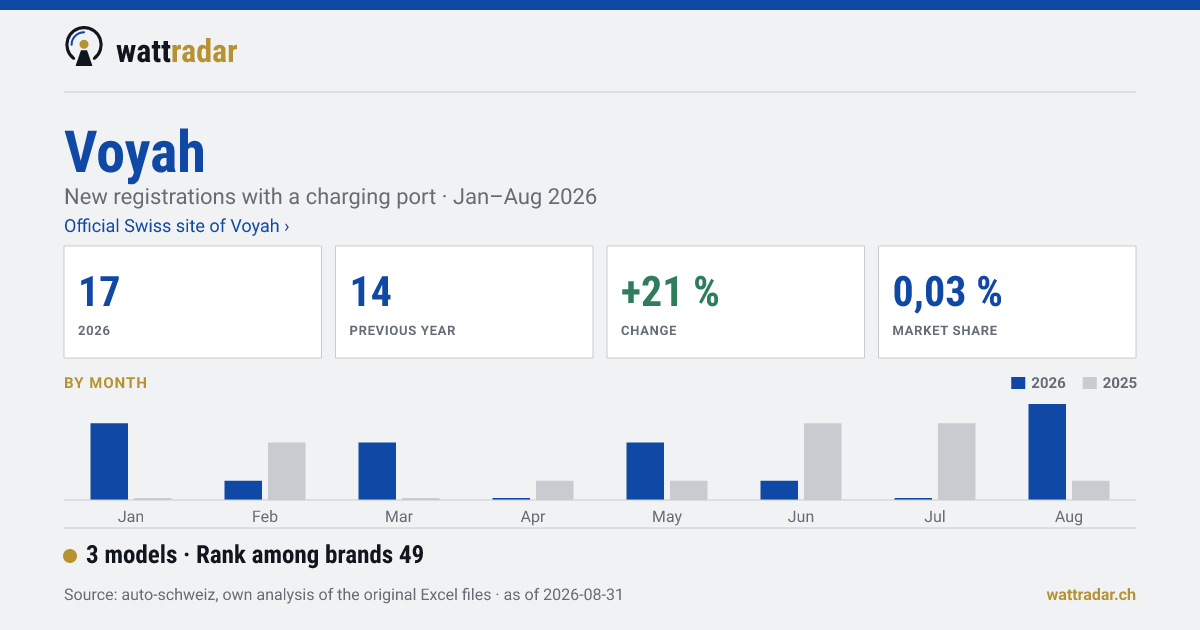Click the May 2025 gray bar
This screenshot has width=1200, height=630.
(x=689, y=490)
